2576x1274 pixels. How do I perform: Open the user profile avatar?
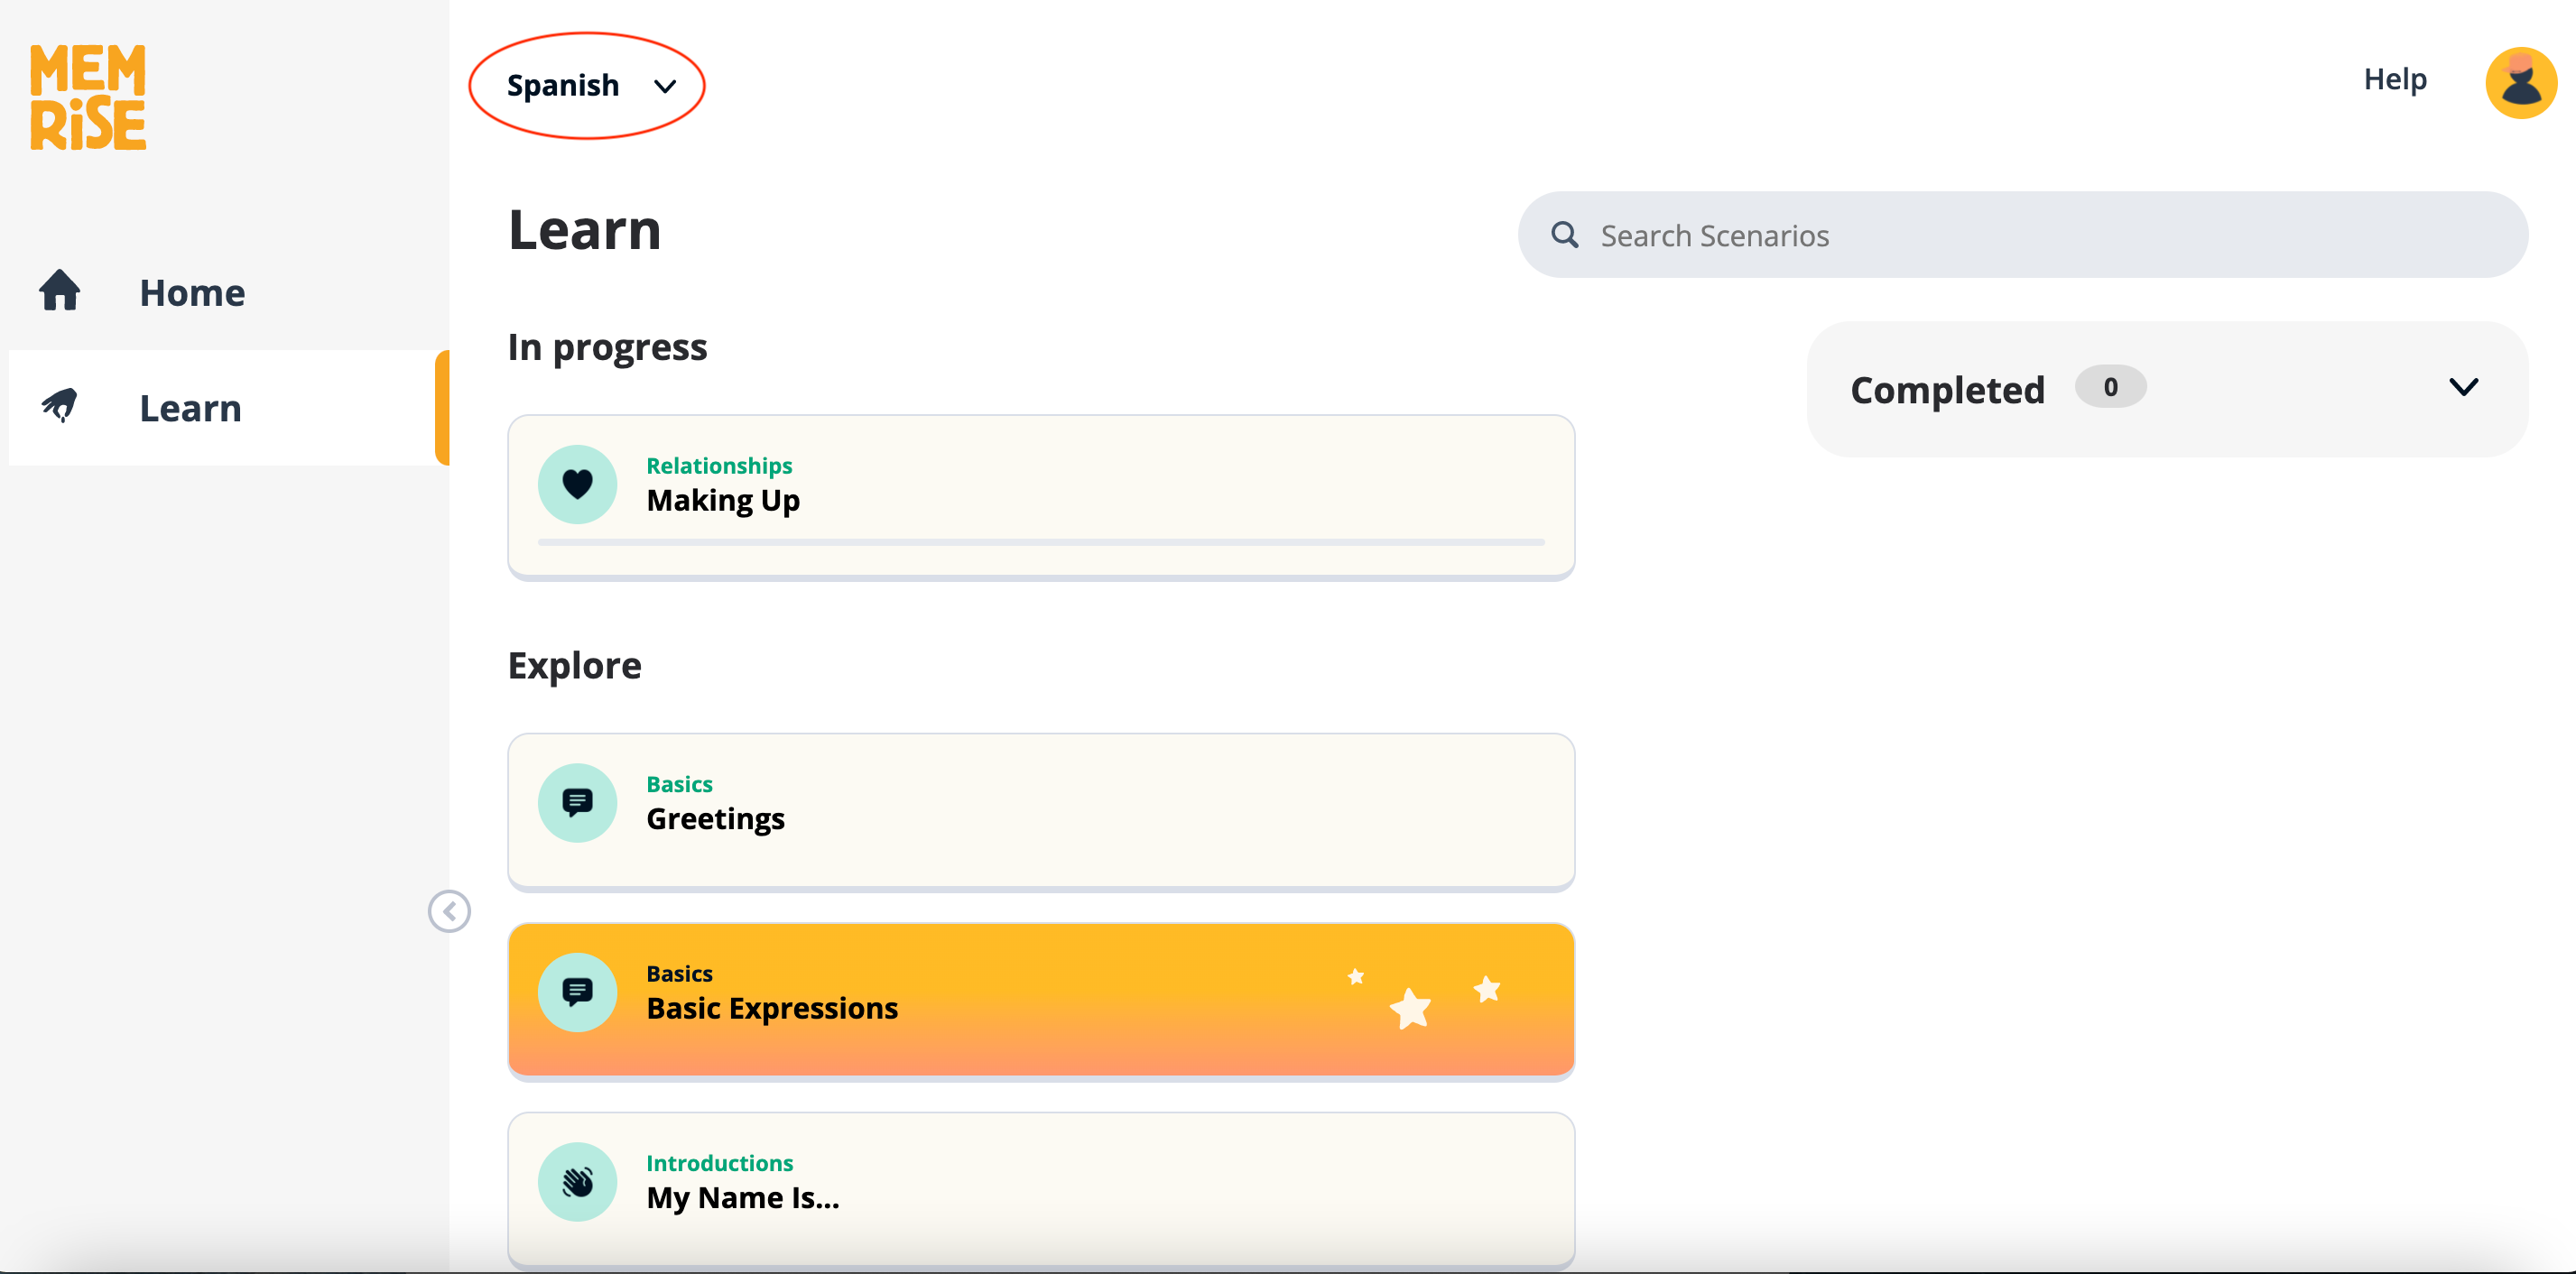point(2520,83)
